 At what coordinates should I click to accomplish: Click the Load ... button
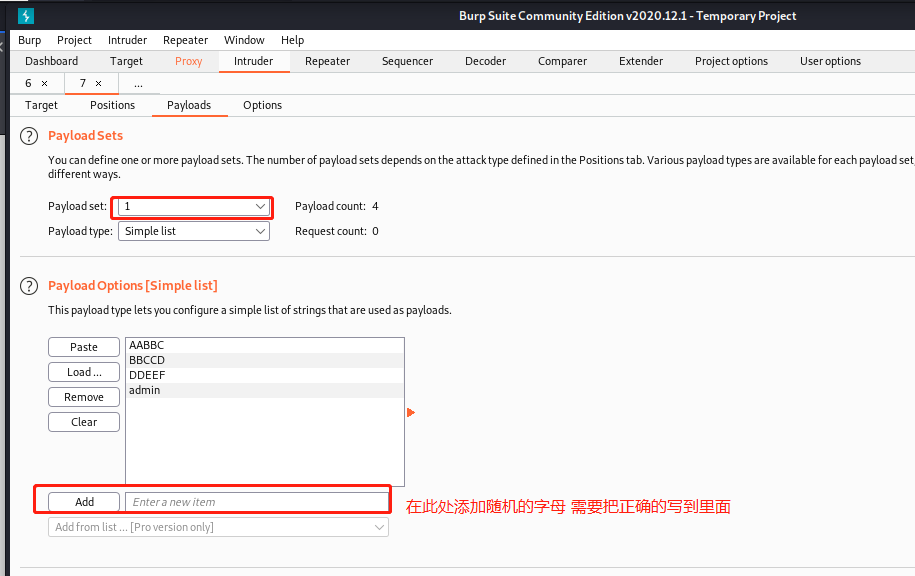click(84, 372)
